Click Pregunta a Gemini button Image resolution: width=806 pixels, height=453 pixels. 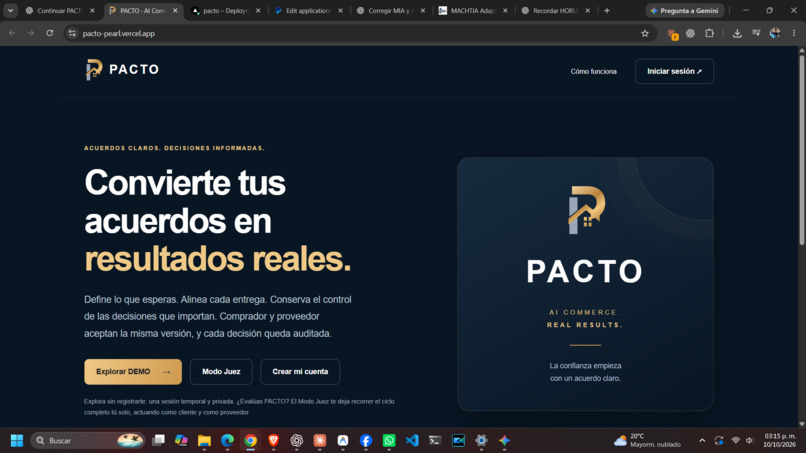tap(684, 10)
